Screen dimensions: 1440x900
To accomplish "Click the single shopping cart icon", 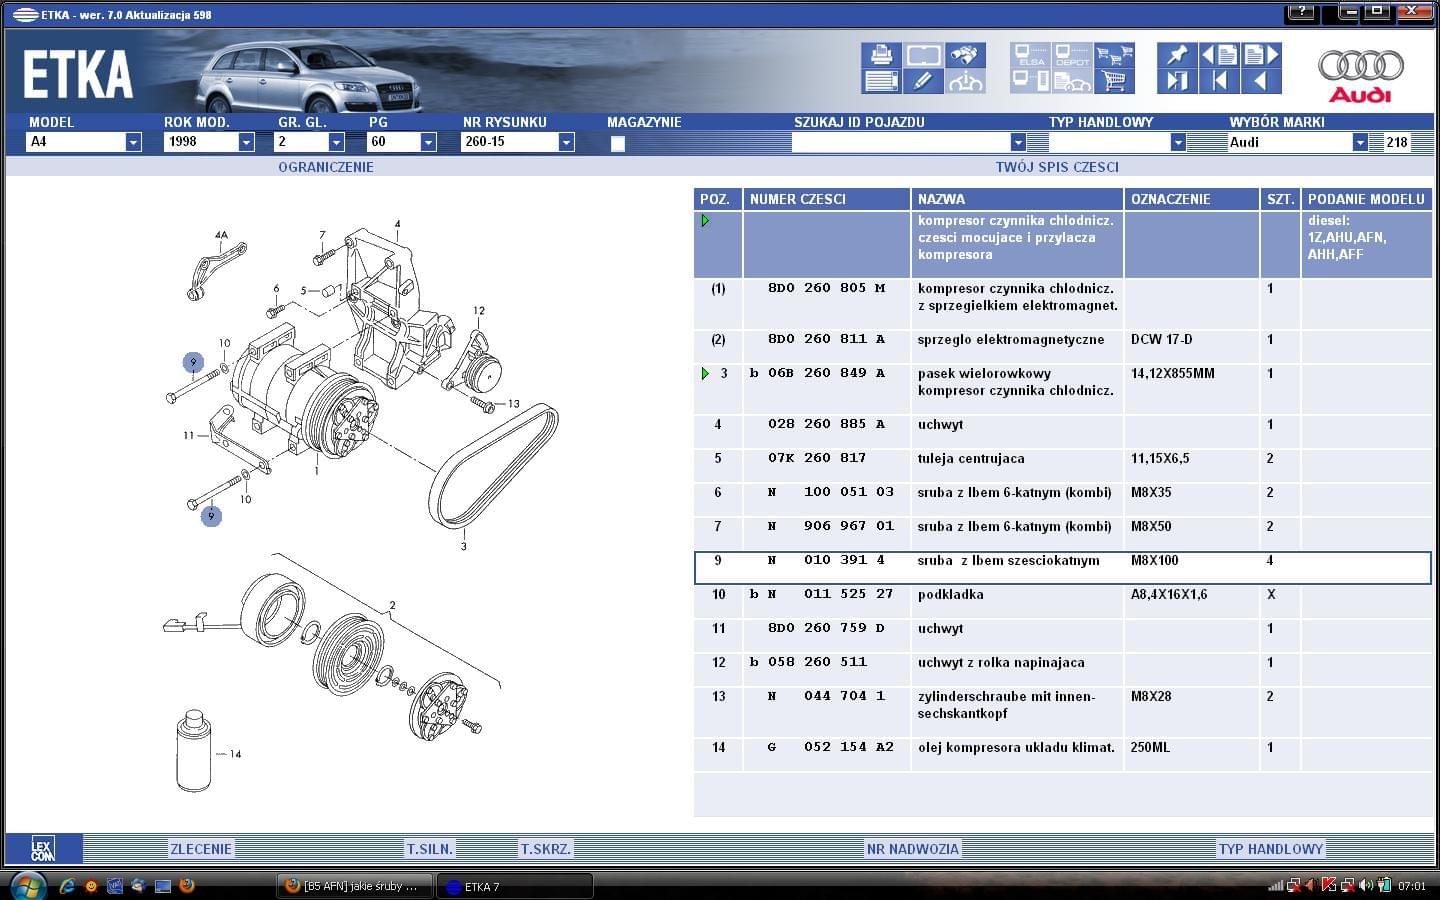I will point(1114,81).
